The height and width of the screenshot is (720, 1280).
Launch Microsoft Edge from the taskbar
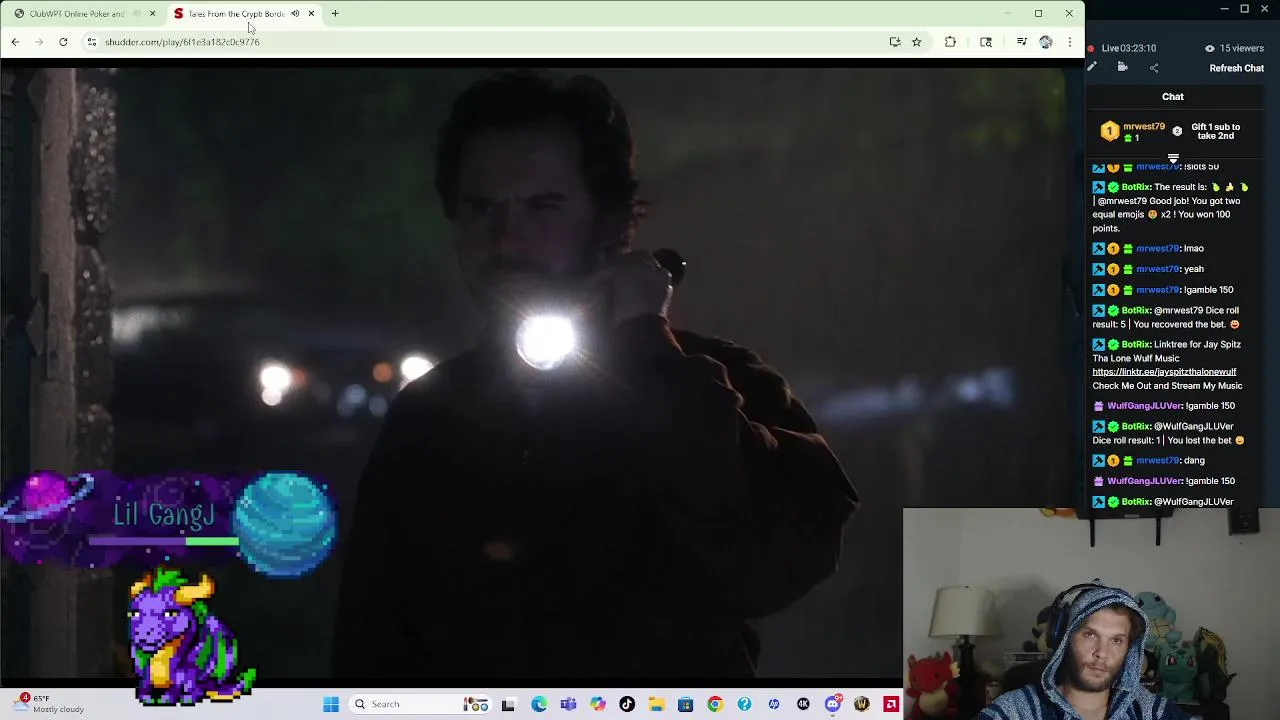(539, 704)
